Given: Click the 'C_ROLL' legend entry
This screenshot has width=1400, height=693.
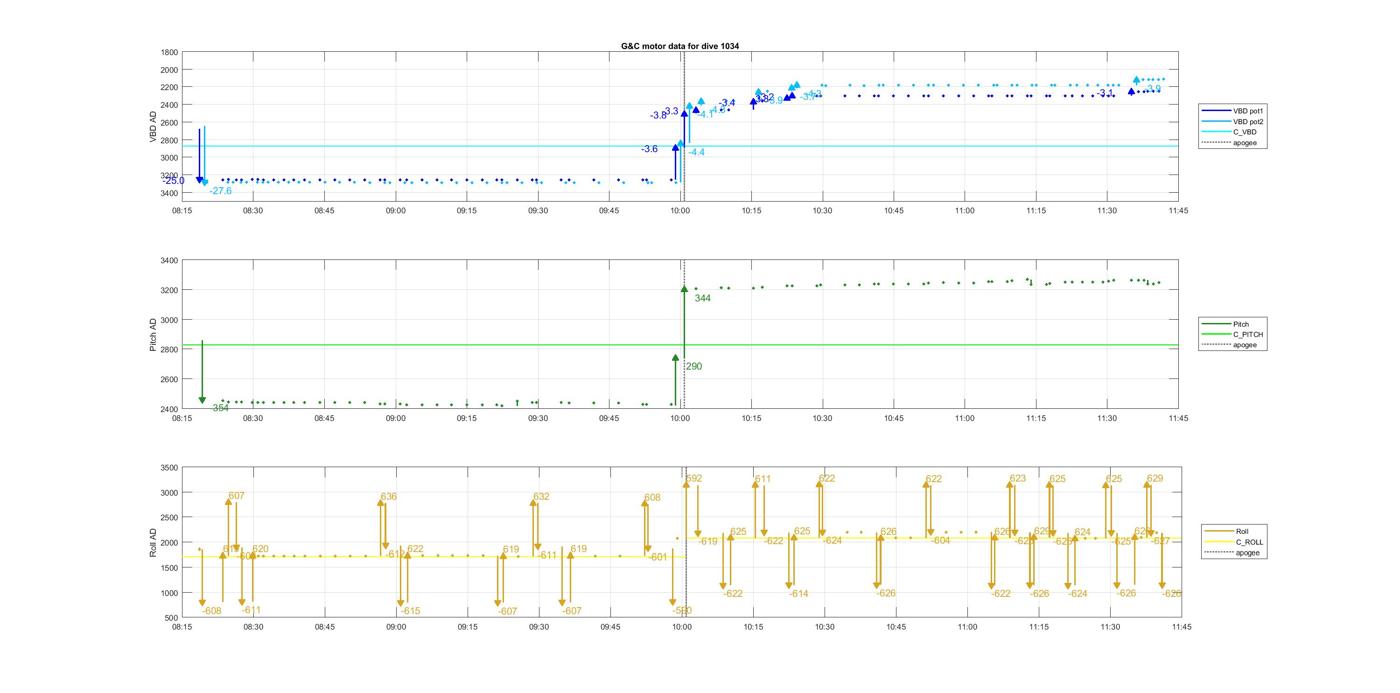Looking at the screenshot, I should (1234, 542).
